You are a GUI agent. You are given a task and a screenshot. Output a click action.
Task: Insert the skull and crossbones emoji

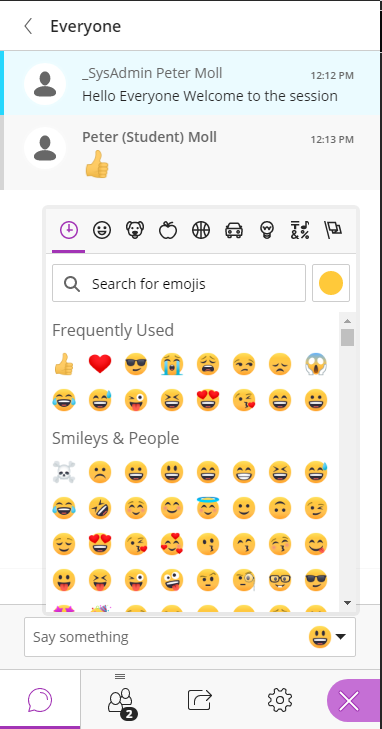point(64,472)
